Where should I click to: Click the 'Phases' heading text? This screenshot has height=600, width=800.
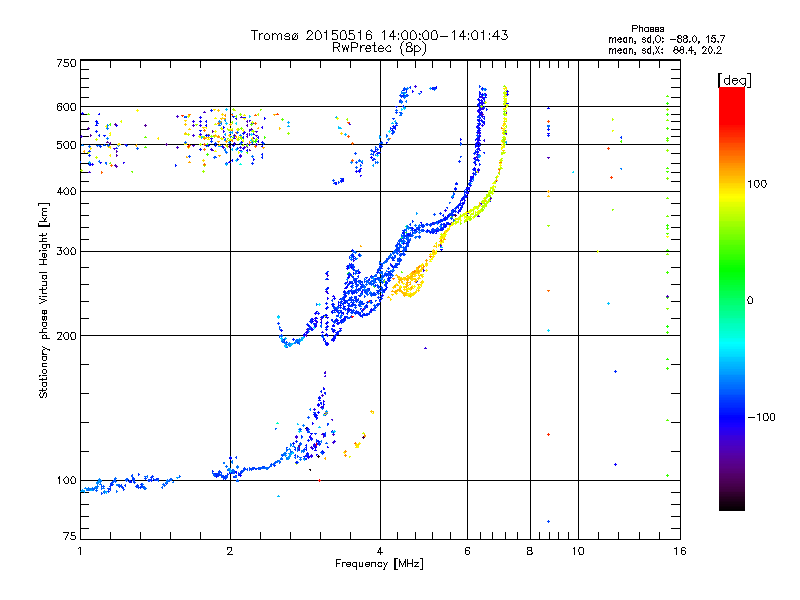pyautogui.click(x=647, y=29)
